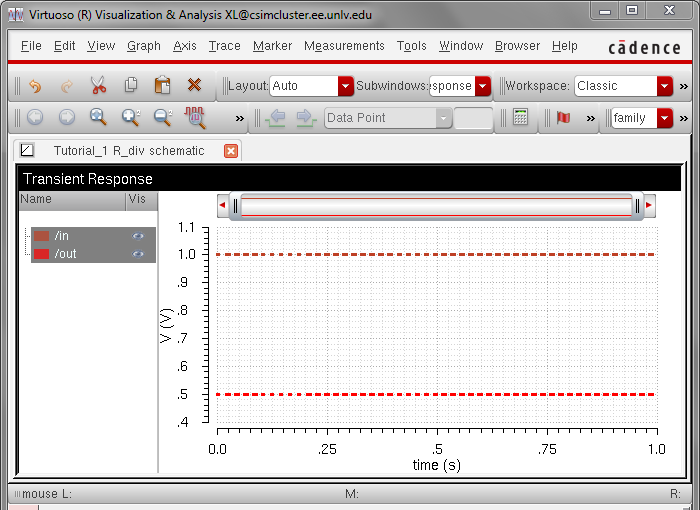The height and width of the screenshot is (510, 700).
Task: Click the paste clipboard icon
Action: [x=162, y=86]
